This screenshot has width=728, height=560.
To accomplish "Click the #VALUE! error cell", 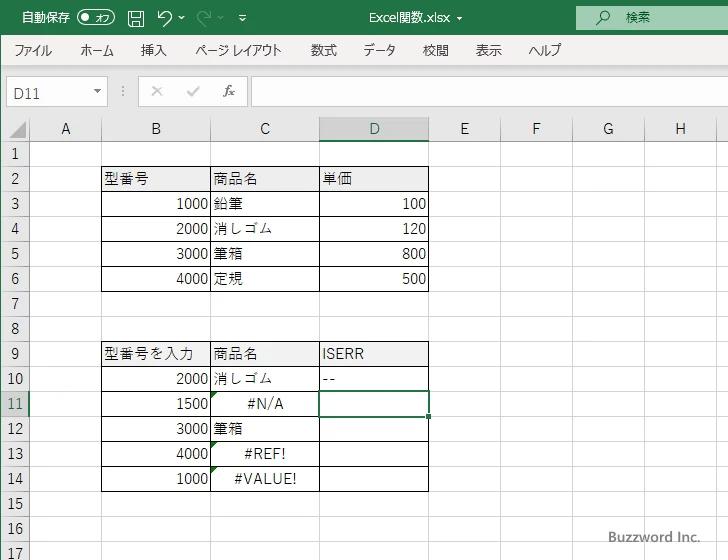I will (x=265, y=479).
